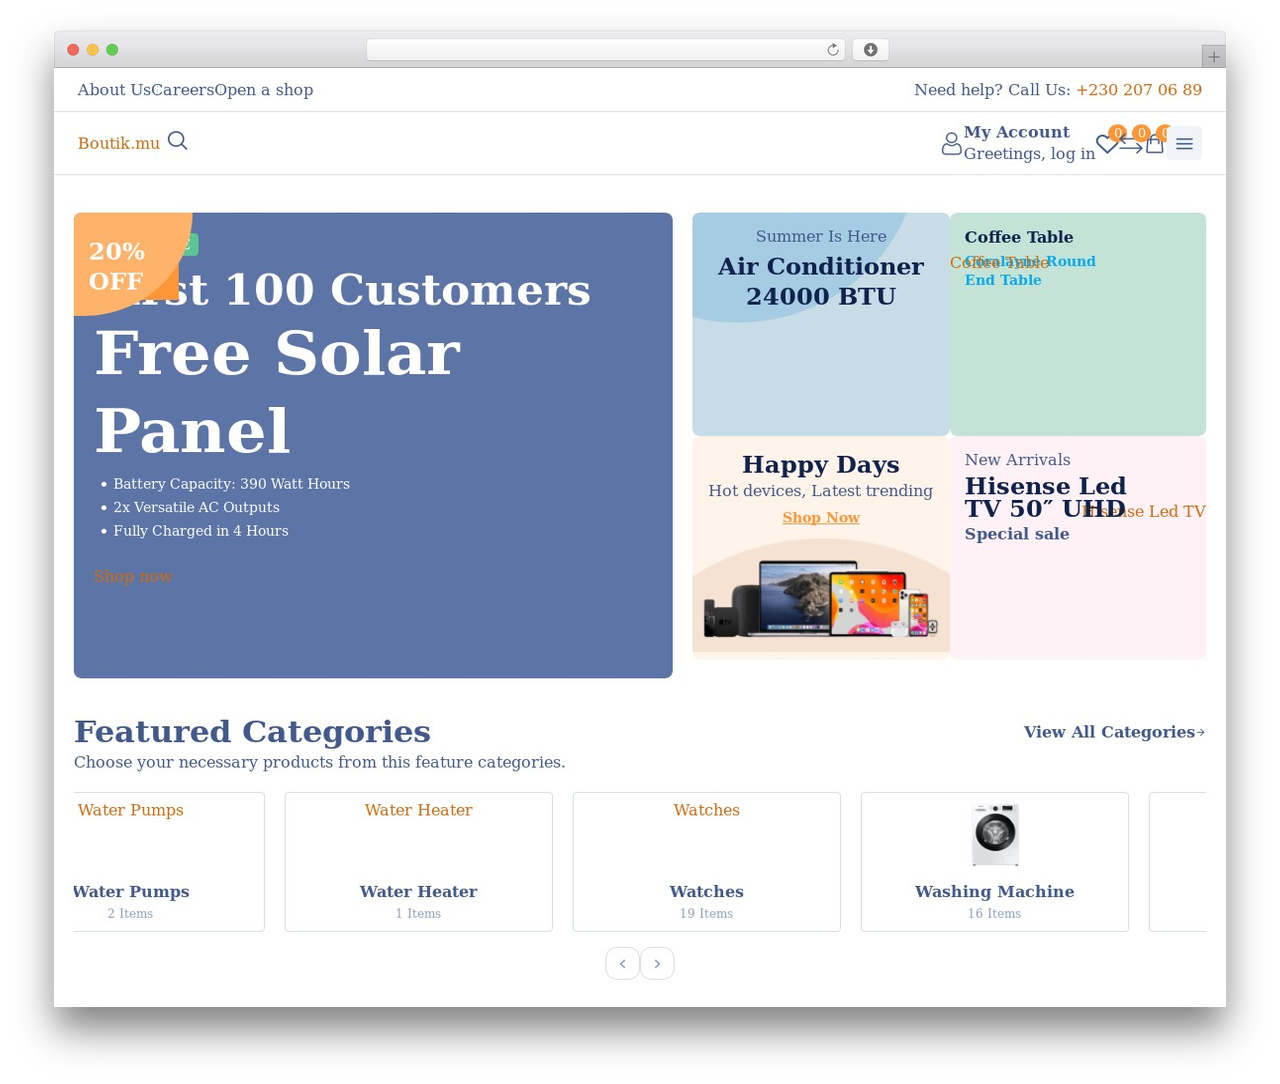Open the user account icon

951,144
